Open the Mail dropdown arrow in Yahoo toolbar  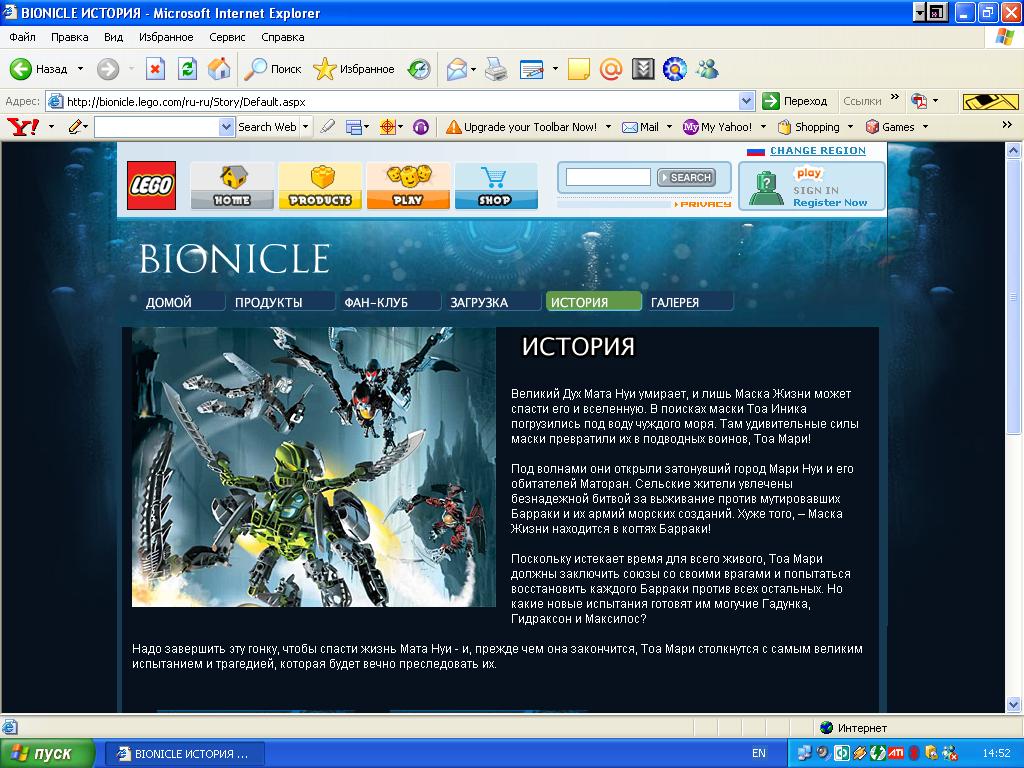669,127
